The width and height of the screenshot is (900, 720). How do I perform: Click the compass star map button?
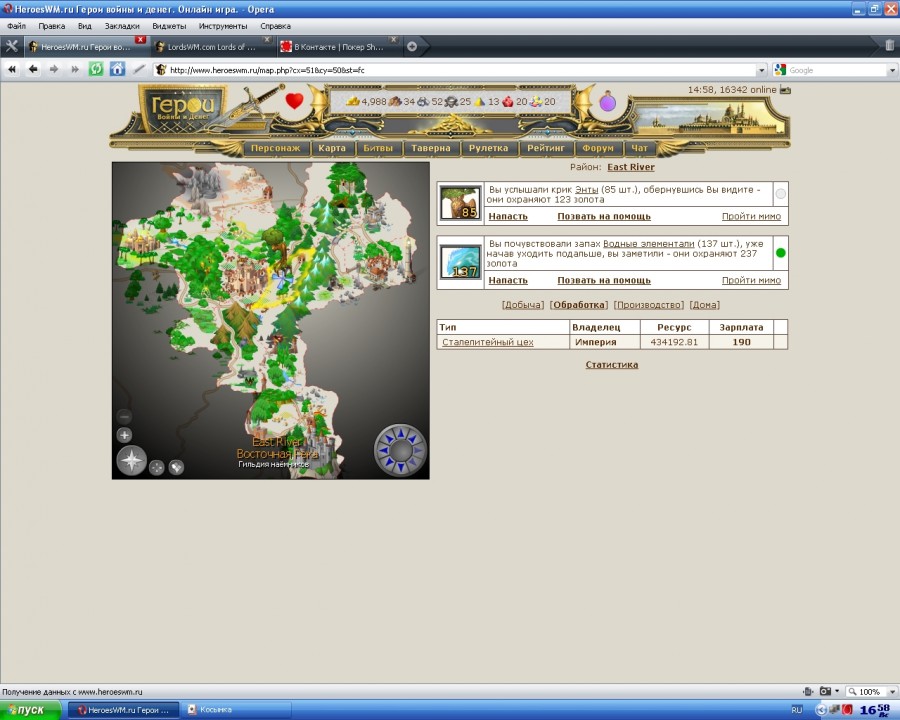point(131,460)
